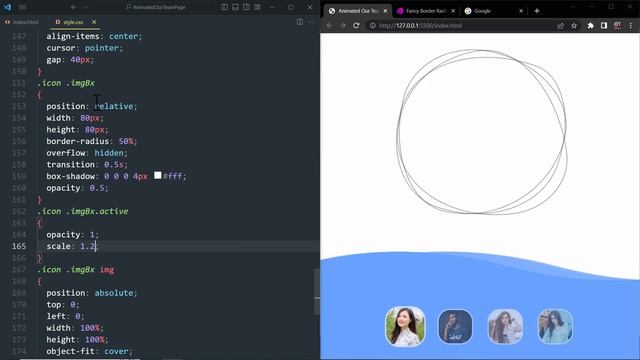Click the 'opacity: 0.5;' declaration

point(77,188)
